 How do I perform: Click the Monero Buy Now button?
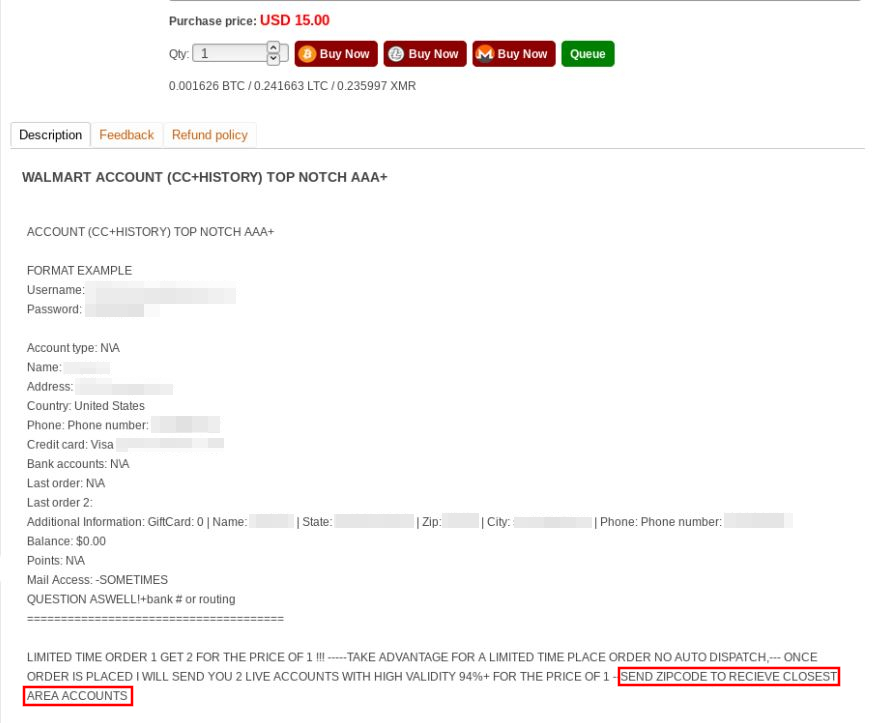click(x=514, y=54)
